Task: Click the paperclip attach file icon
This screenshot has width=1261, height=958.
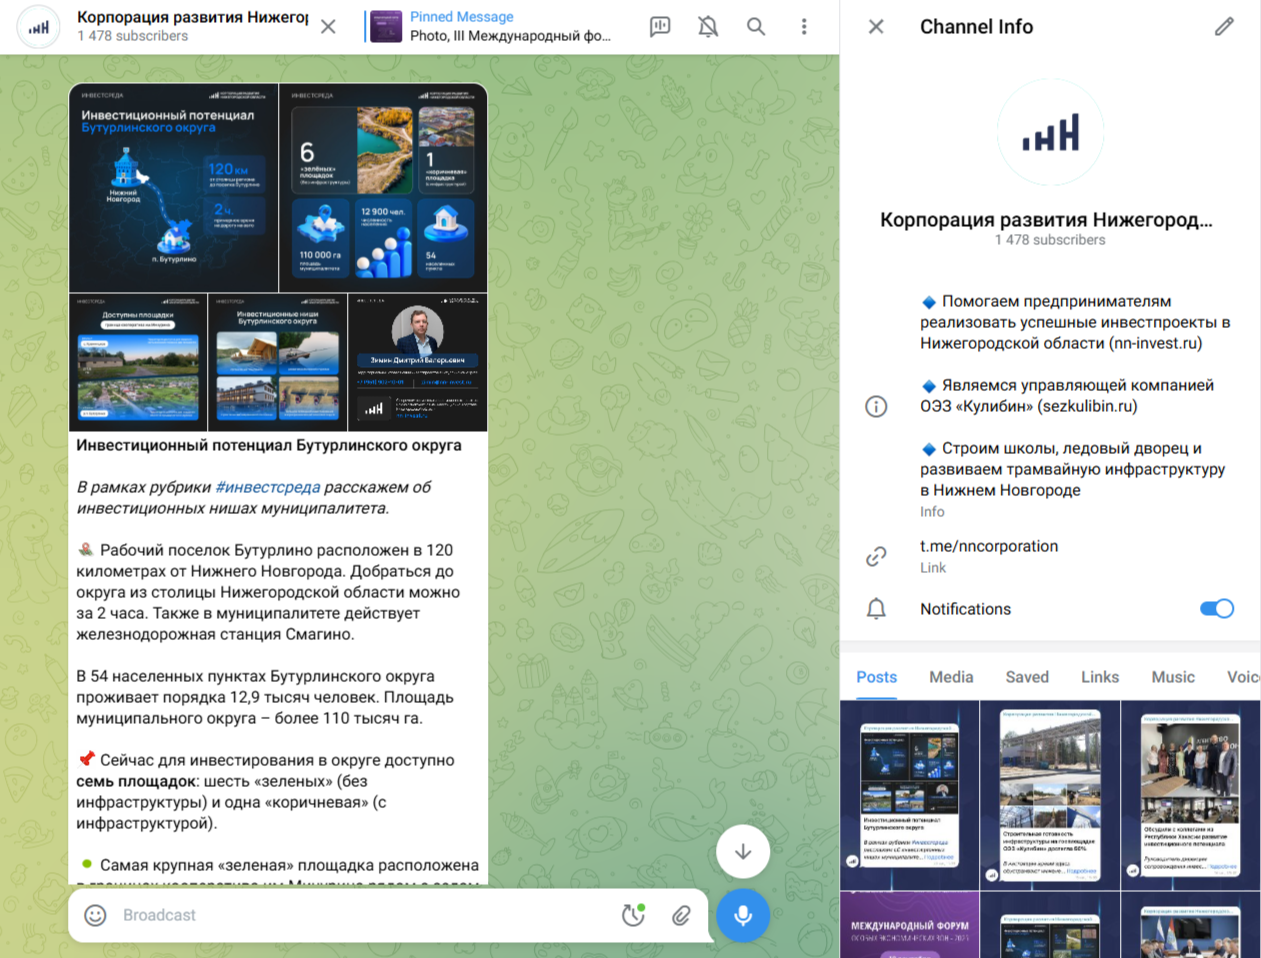Action: 681,915
